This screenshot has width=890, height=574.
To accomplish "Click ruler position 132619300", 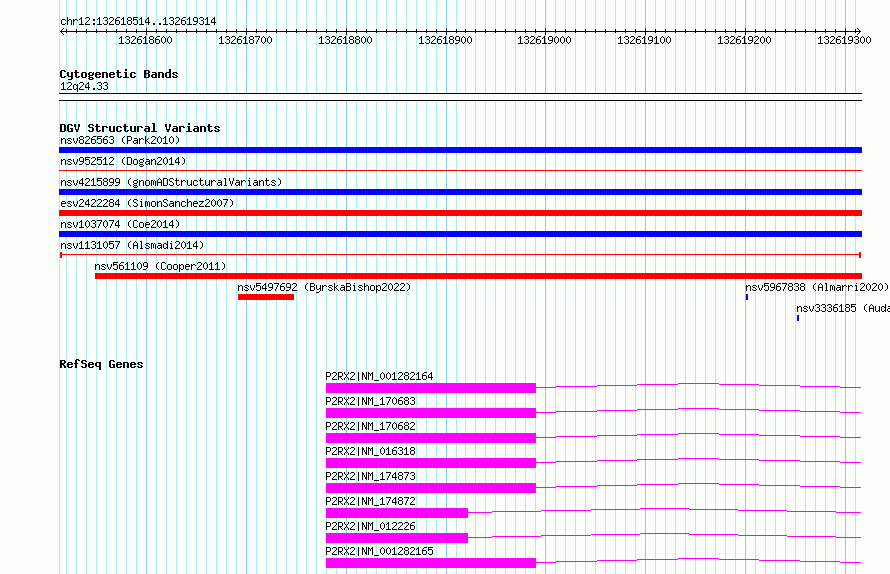I will pos(844,40).
